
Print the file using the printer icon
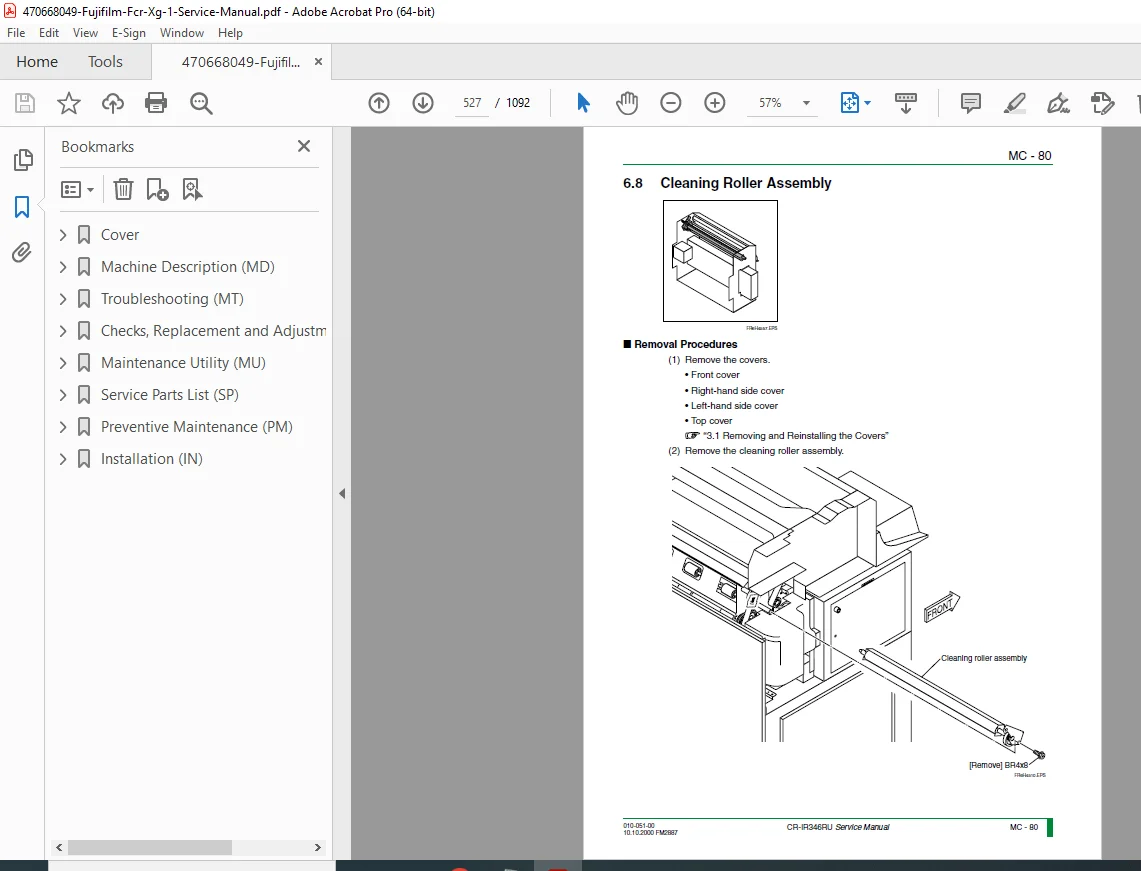[x=156, y=103]
